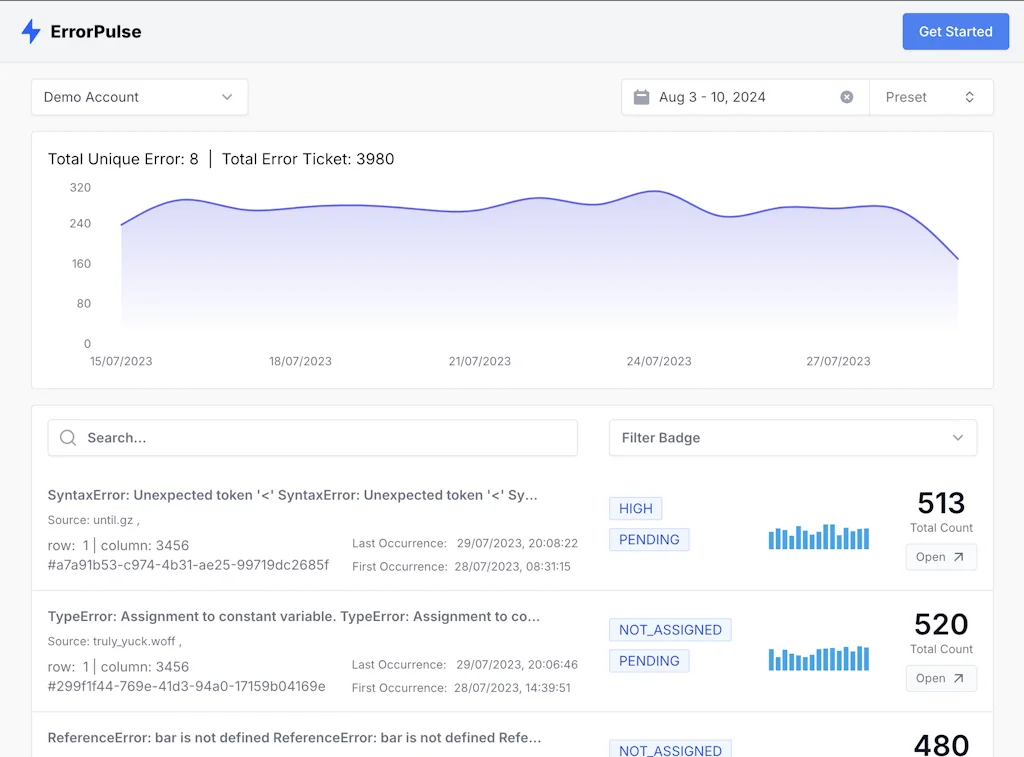1024x757 pixels.
Task: Clear the date range using the x icon
Action: 846,97
